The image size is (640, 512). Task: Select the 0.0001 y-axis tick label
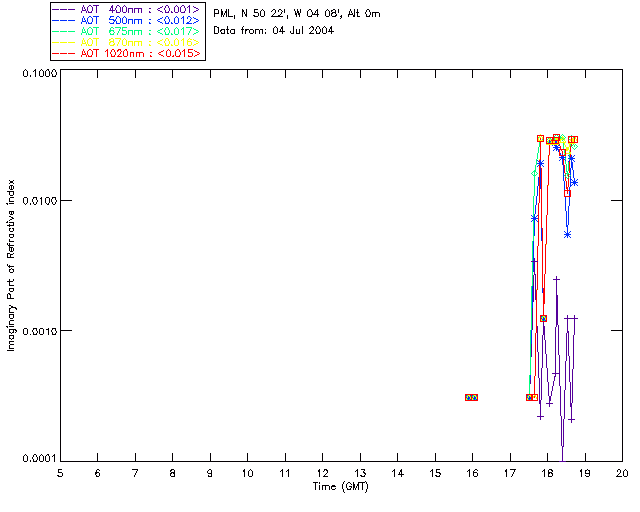pyautogui.click(x=38, y=458)
